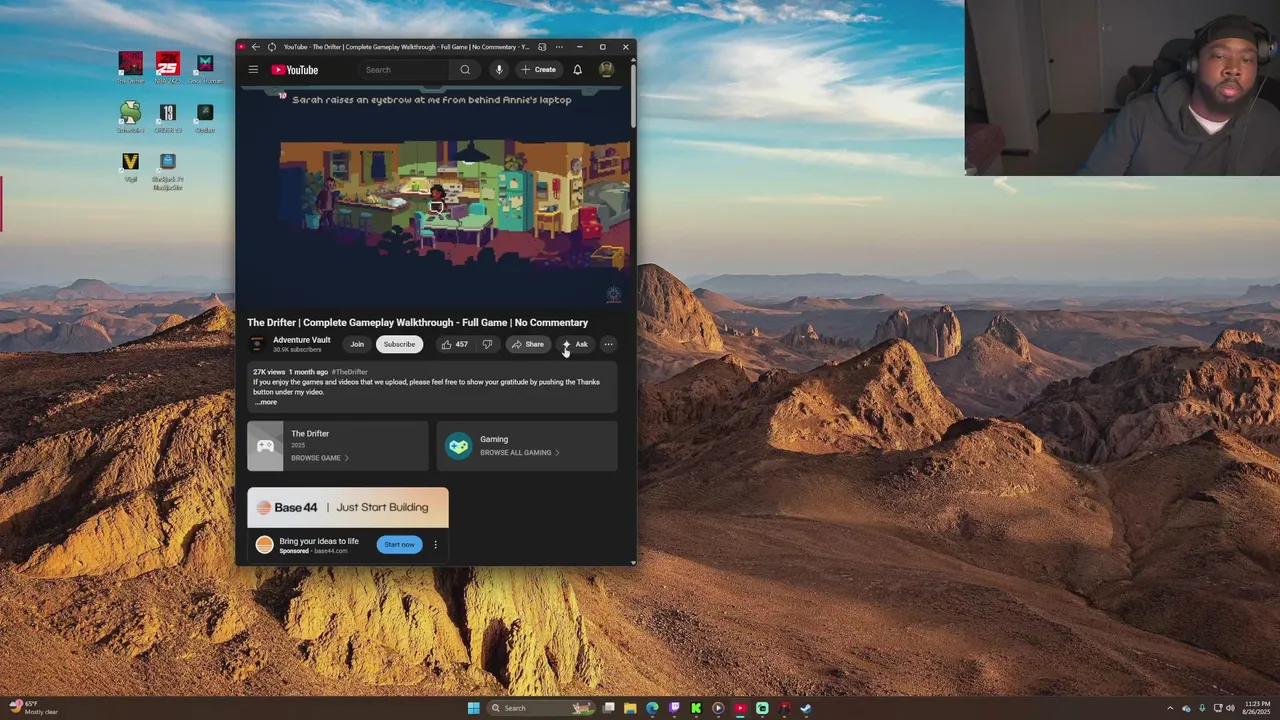Select The Drifter desktop shortcut
The image size is (1280, 720).
[130, 67]
